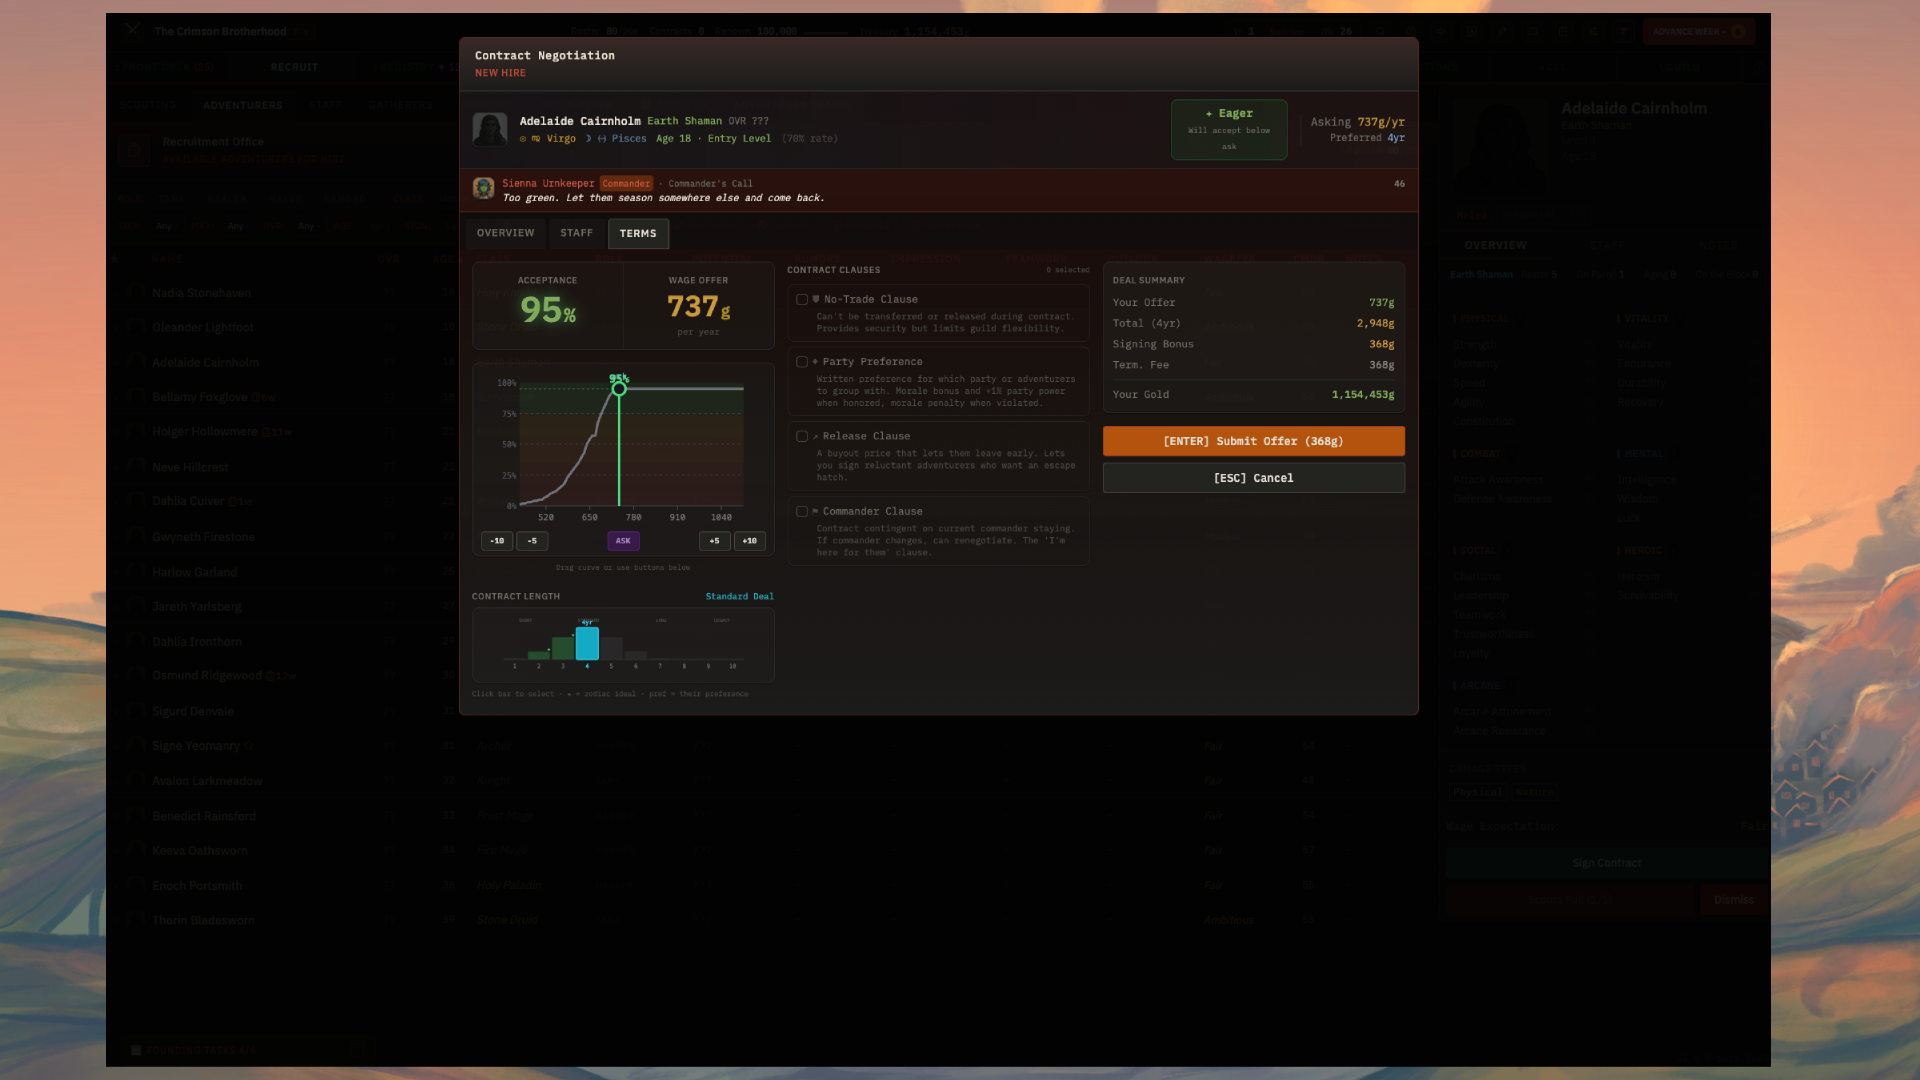Click the Recruitment Office building icon
1920x1080 pixels.
(x=133, y=150)
